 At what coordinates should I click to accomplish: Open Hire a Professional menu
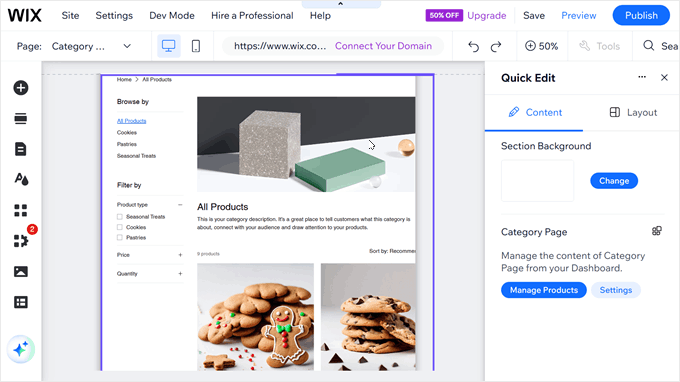point(252,16)
